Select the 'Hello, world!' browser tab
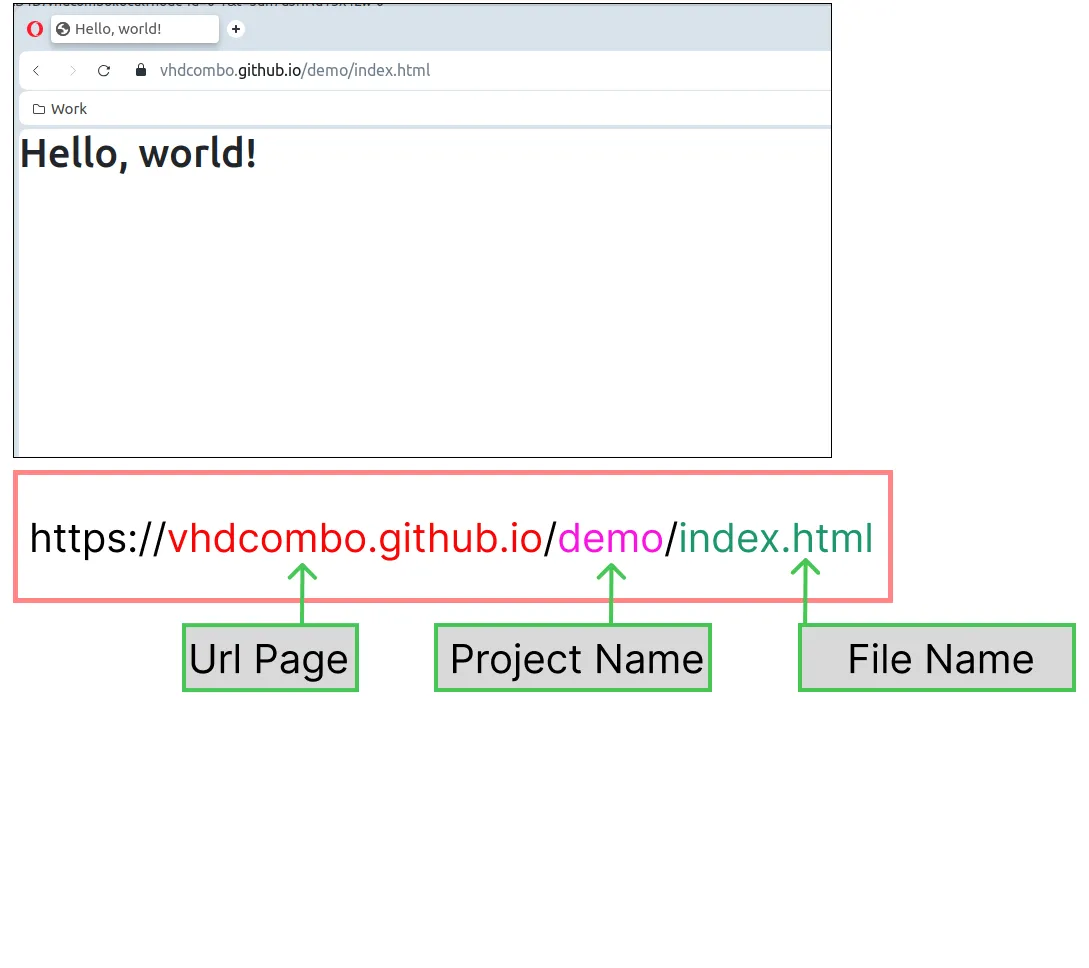Viewport: 1089px width, 968px height. point(135,29)
